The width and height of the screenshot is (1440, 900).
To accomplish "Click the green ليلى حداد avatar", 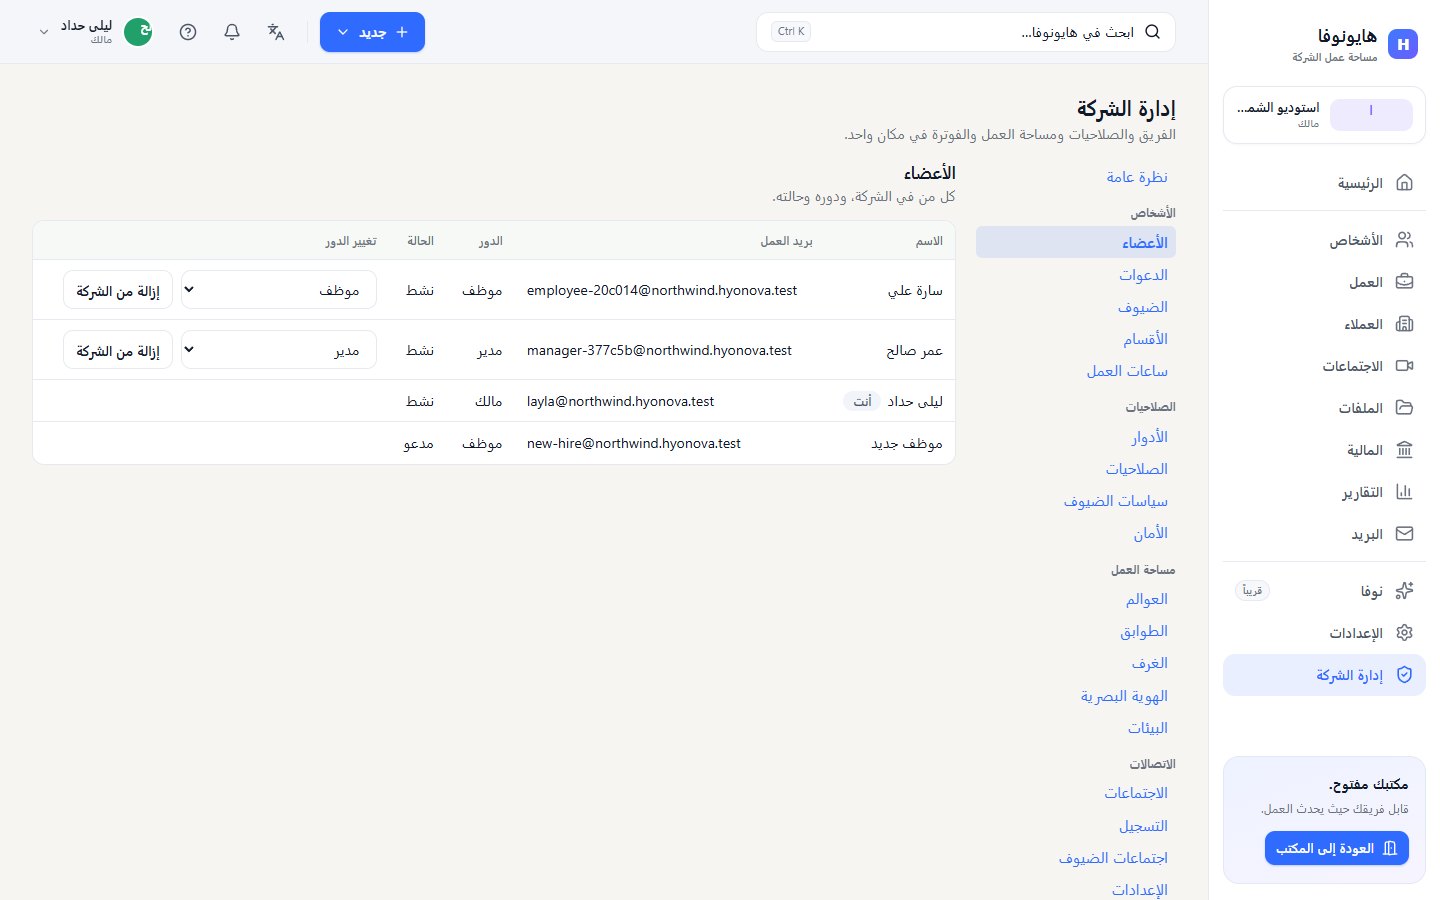I will (138, 32).
